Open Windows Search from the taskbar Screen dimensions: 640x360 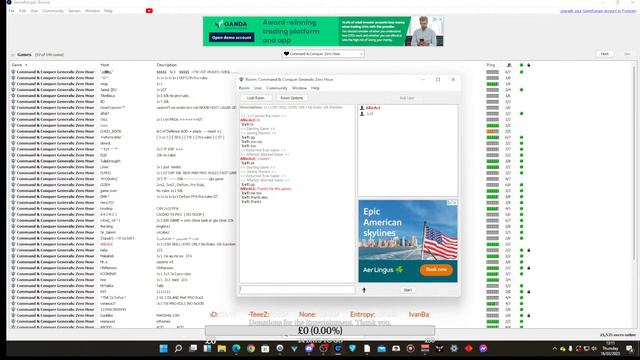pyautogui.click(x=178, y=348)
